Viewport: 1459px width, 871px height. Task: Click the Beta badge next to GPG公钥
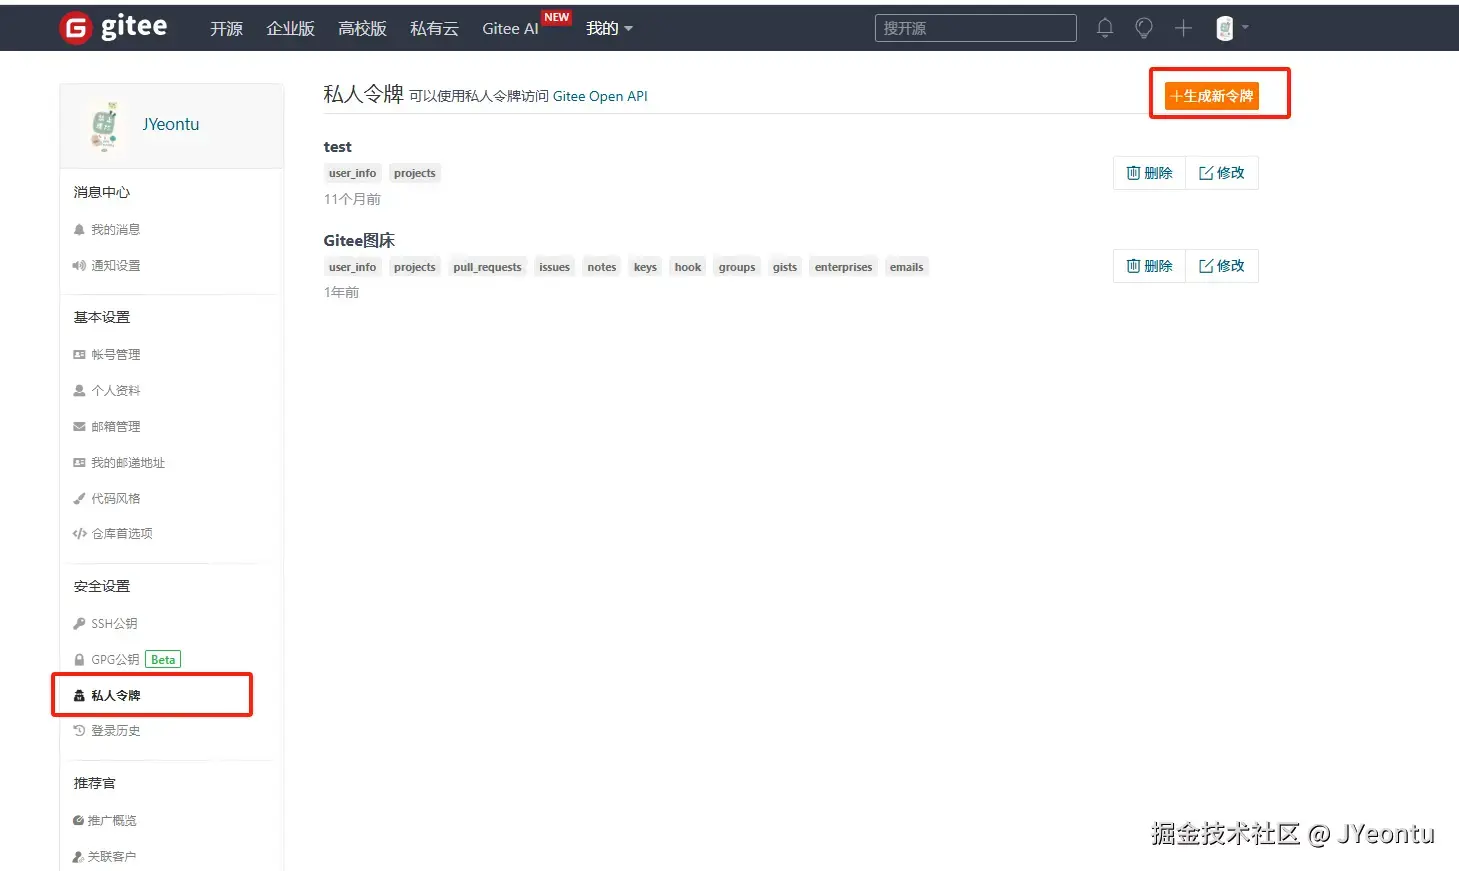pyautogui.click(x=163, y=659)
